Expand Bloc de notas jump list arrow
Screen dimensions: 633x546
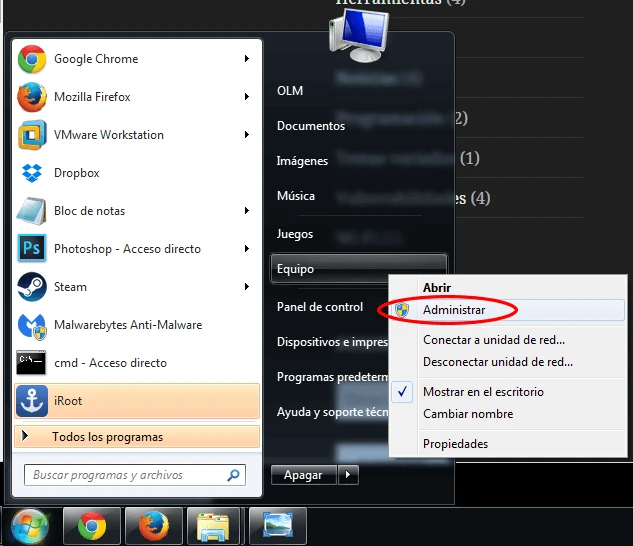point(247,211)
